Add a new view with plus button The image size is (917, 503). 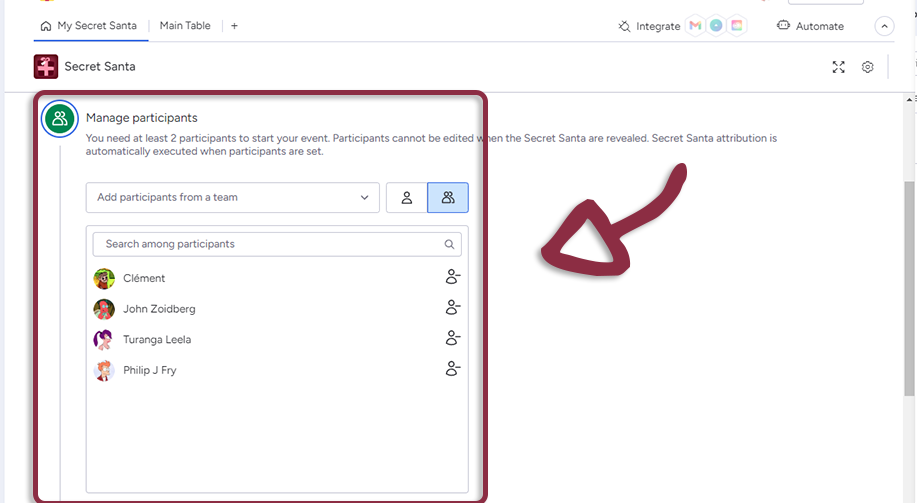[234, 26]
